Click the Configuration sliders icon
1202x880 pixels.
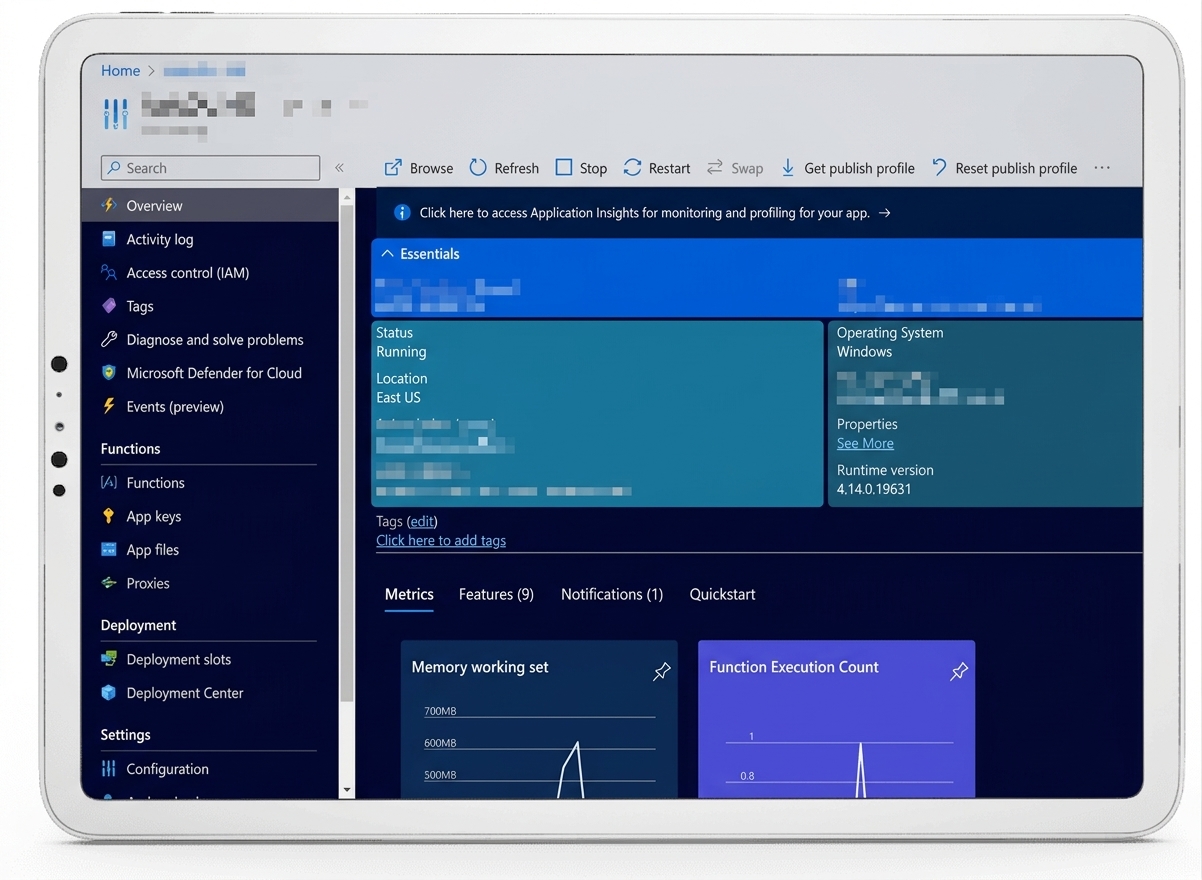point(109,769)
